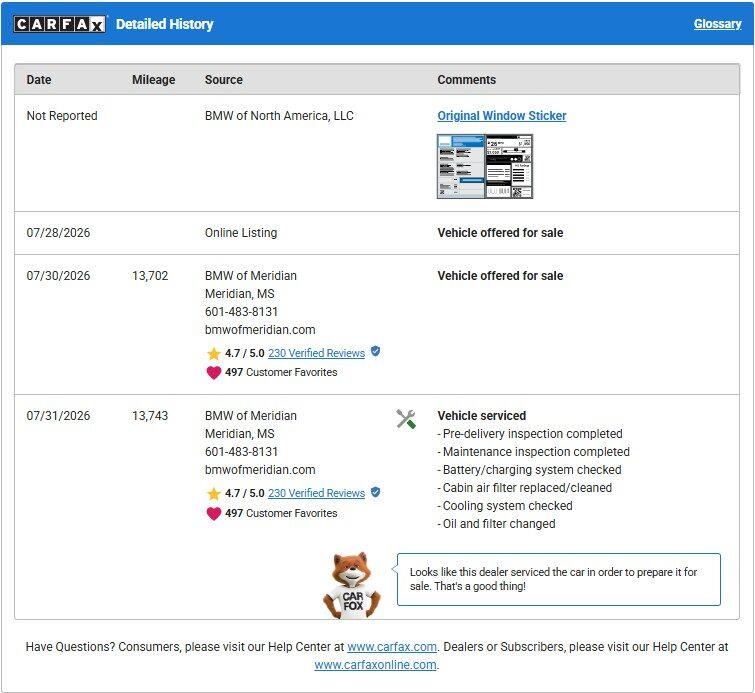Open 230 Verified Reviews in the 07/30/2026 row
755x693 pixels.
click(316, 353)
